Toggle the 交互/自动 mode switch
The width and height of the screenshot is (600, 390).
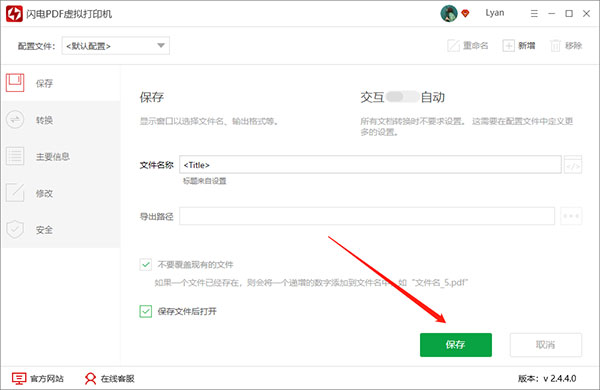coord(402,97)
